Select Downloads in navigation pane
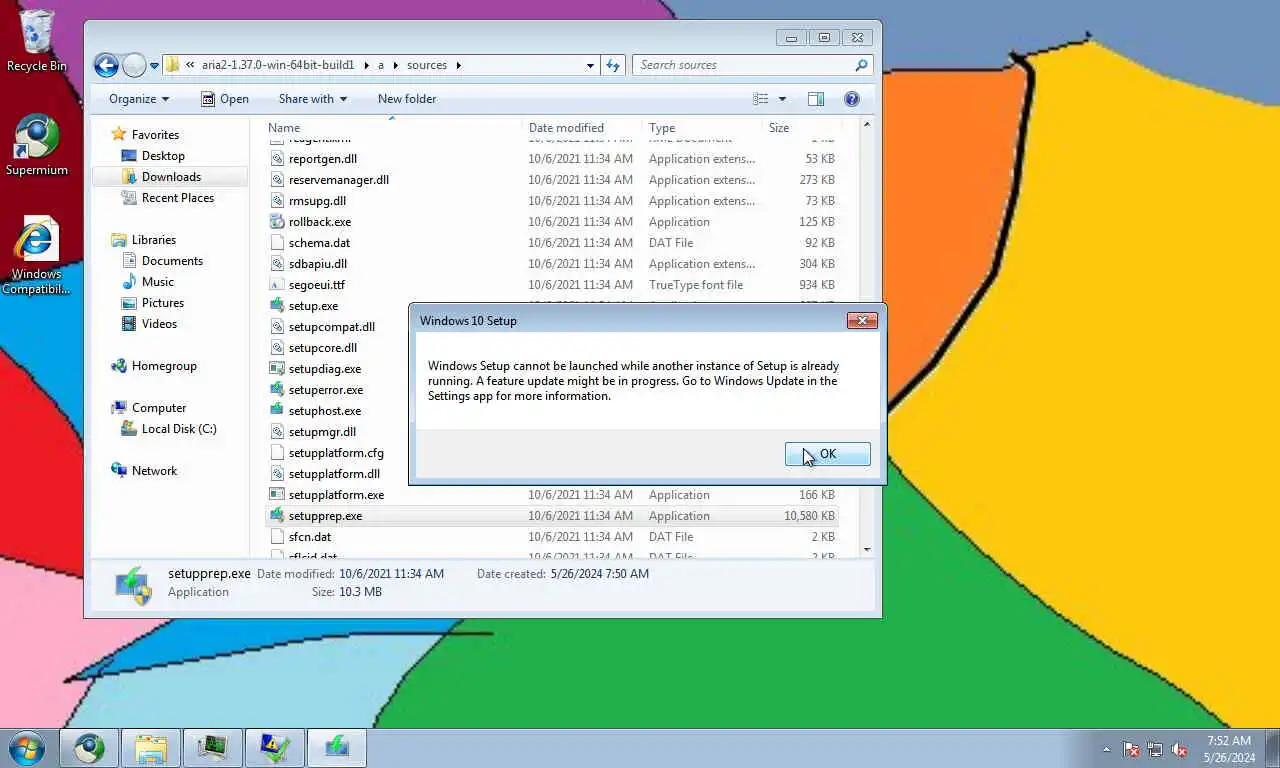Screen dimensions: 1280x768 tap(171, 177)
